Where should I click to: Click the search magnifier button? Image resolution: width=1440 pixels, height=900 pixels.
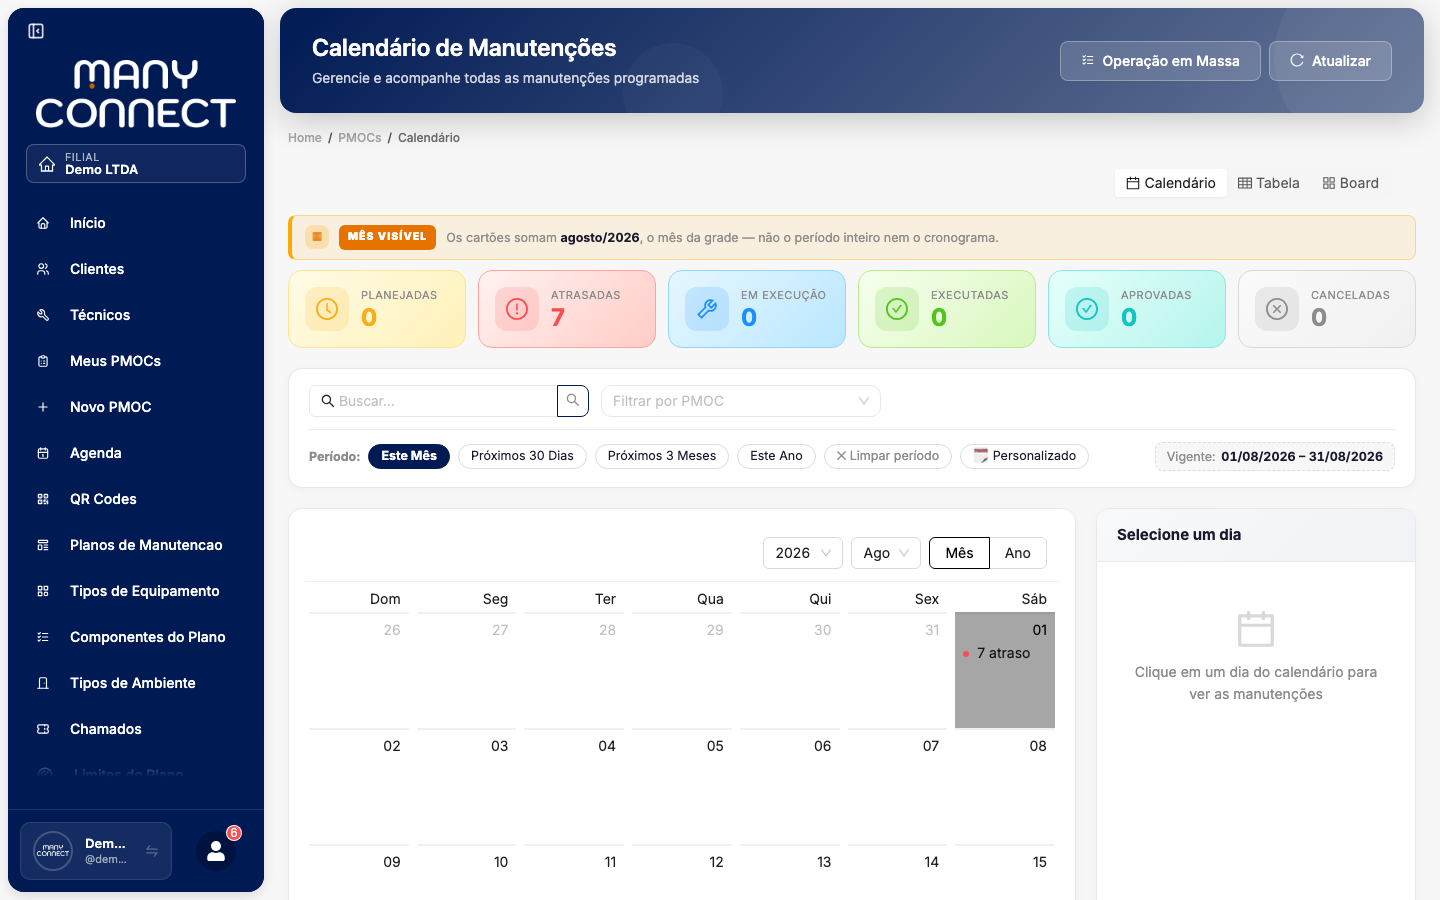point(573,400)
